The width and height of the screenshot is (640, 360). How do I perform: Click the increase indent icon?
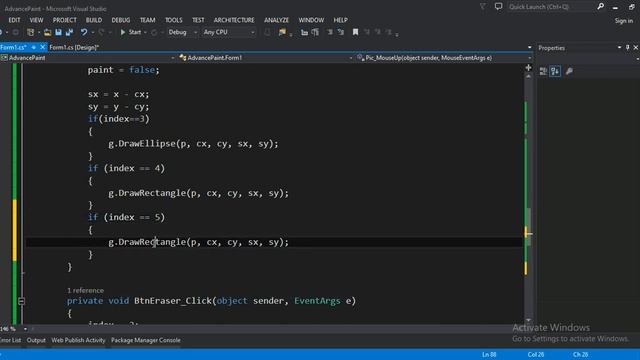click(315, 32)
